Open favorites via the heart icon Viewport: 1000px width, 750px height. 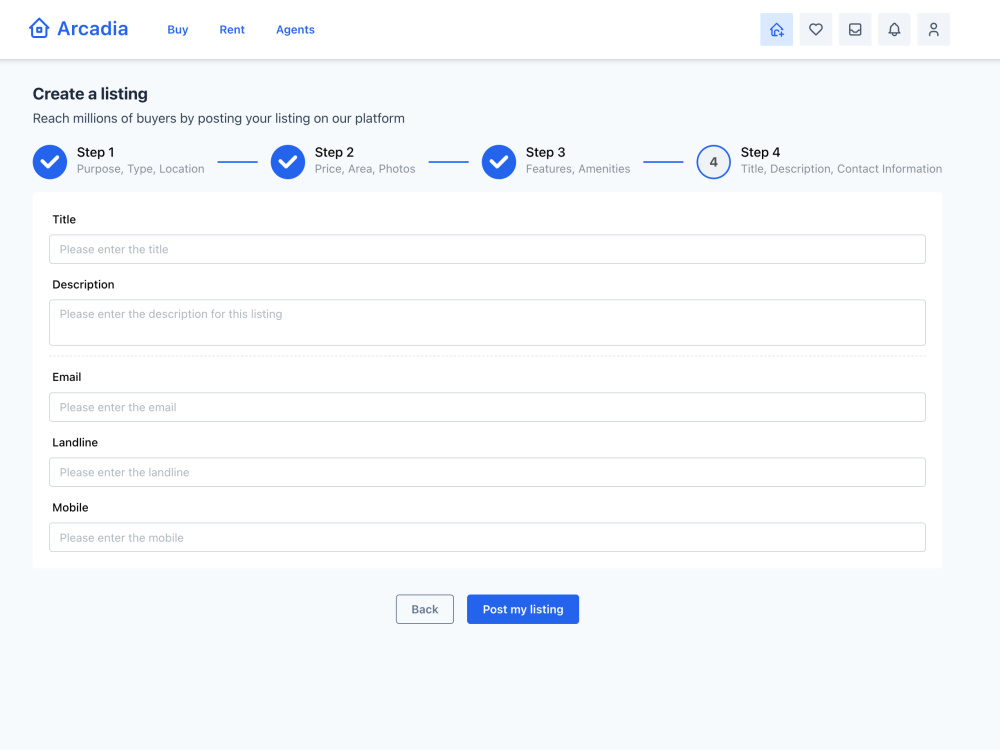pyautogui.click(x=816, y=29)
